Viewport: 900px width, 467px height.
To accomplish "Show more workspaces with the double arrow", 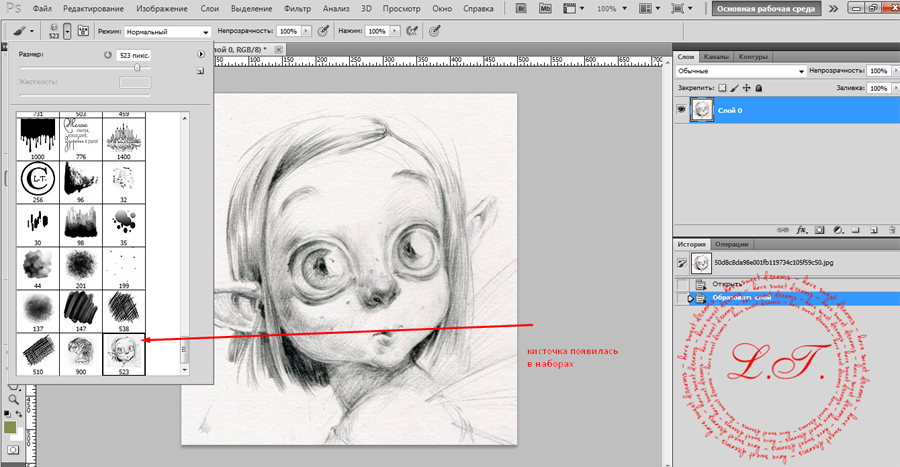I will pos(833,9).
